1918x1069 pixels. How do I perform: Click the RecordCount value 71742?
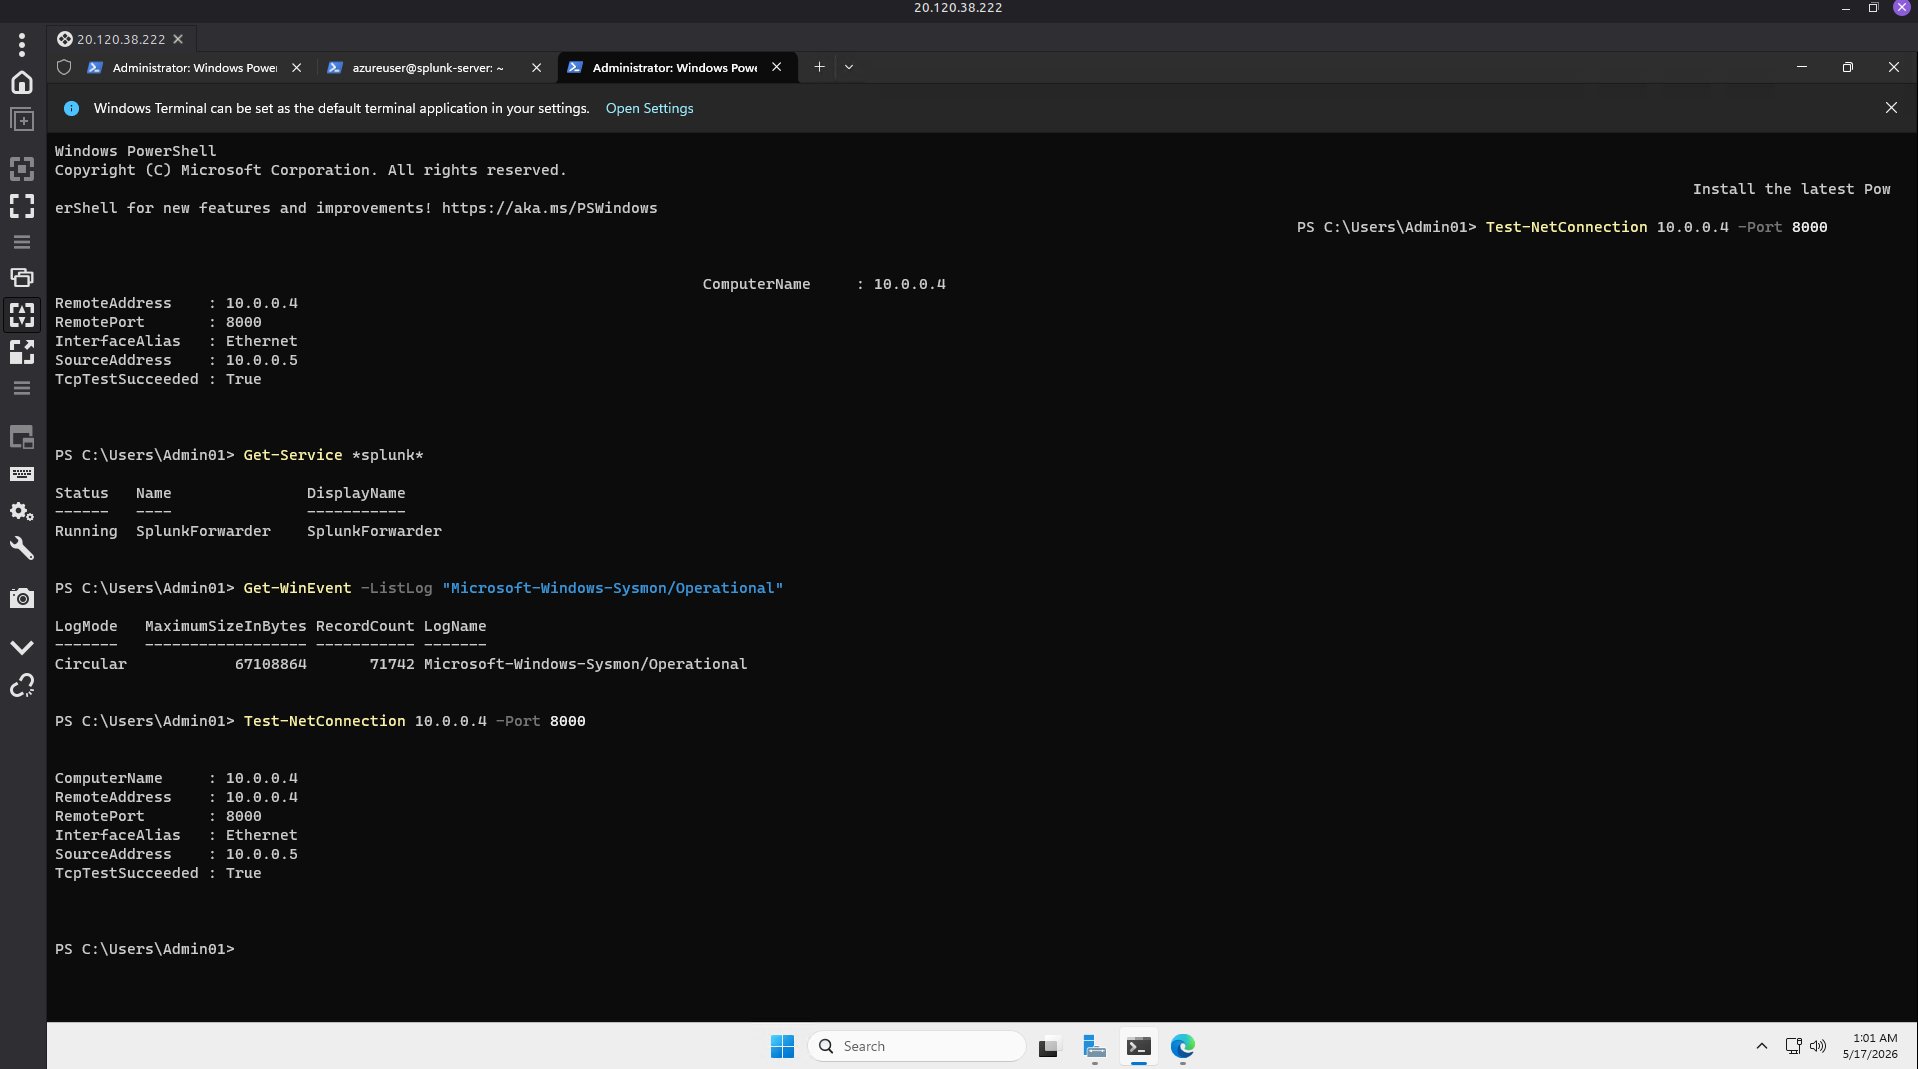point(392,664)
